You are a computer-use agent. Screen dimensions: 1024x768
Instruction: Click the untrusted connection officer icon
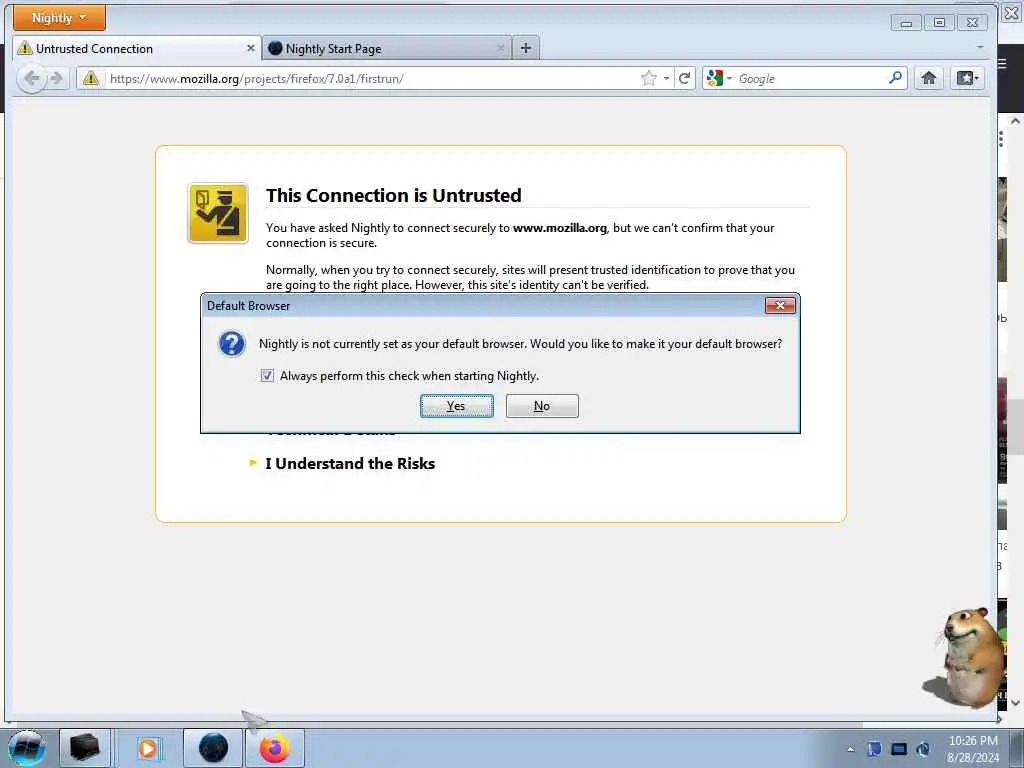pyautogui.click(x=218, y=213)
